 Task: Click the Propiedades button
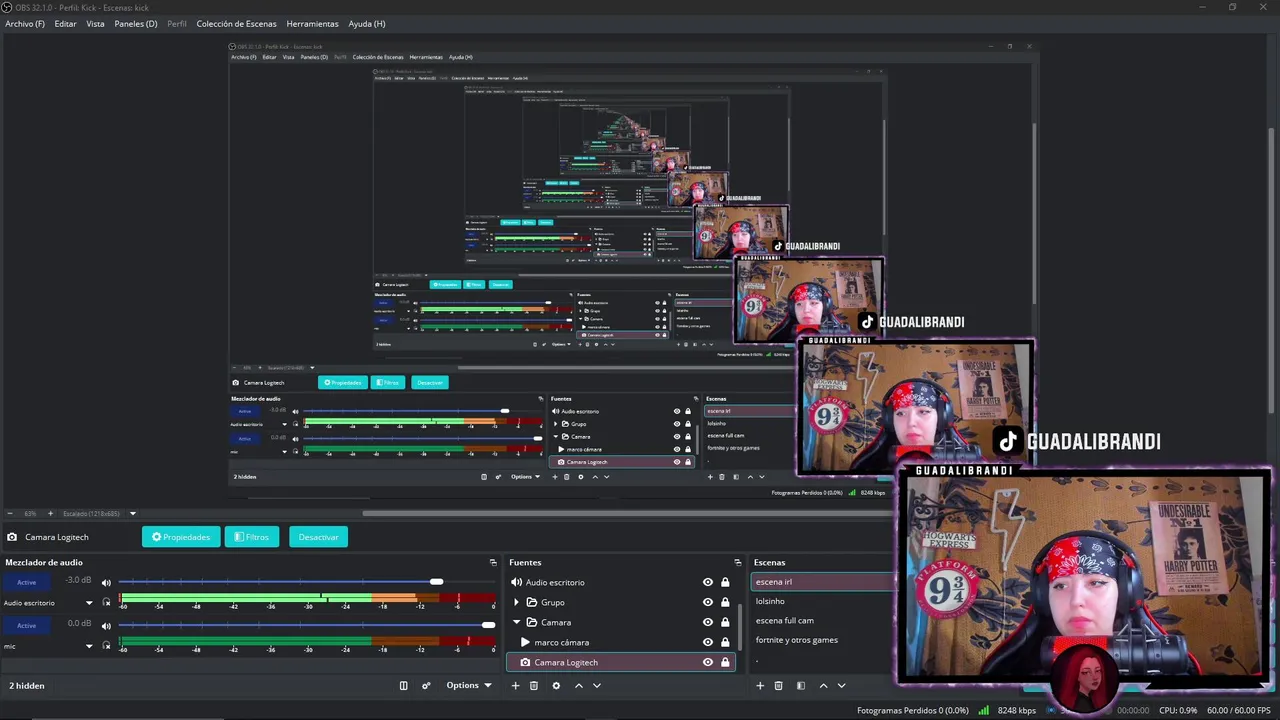coord(181,537)
